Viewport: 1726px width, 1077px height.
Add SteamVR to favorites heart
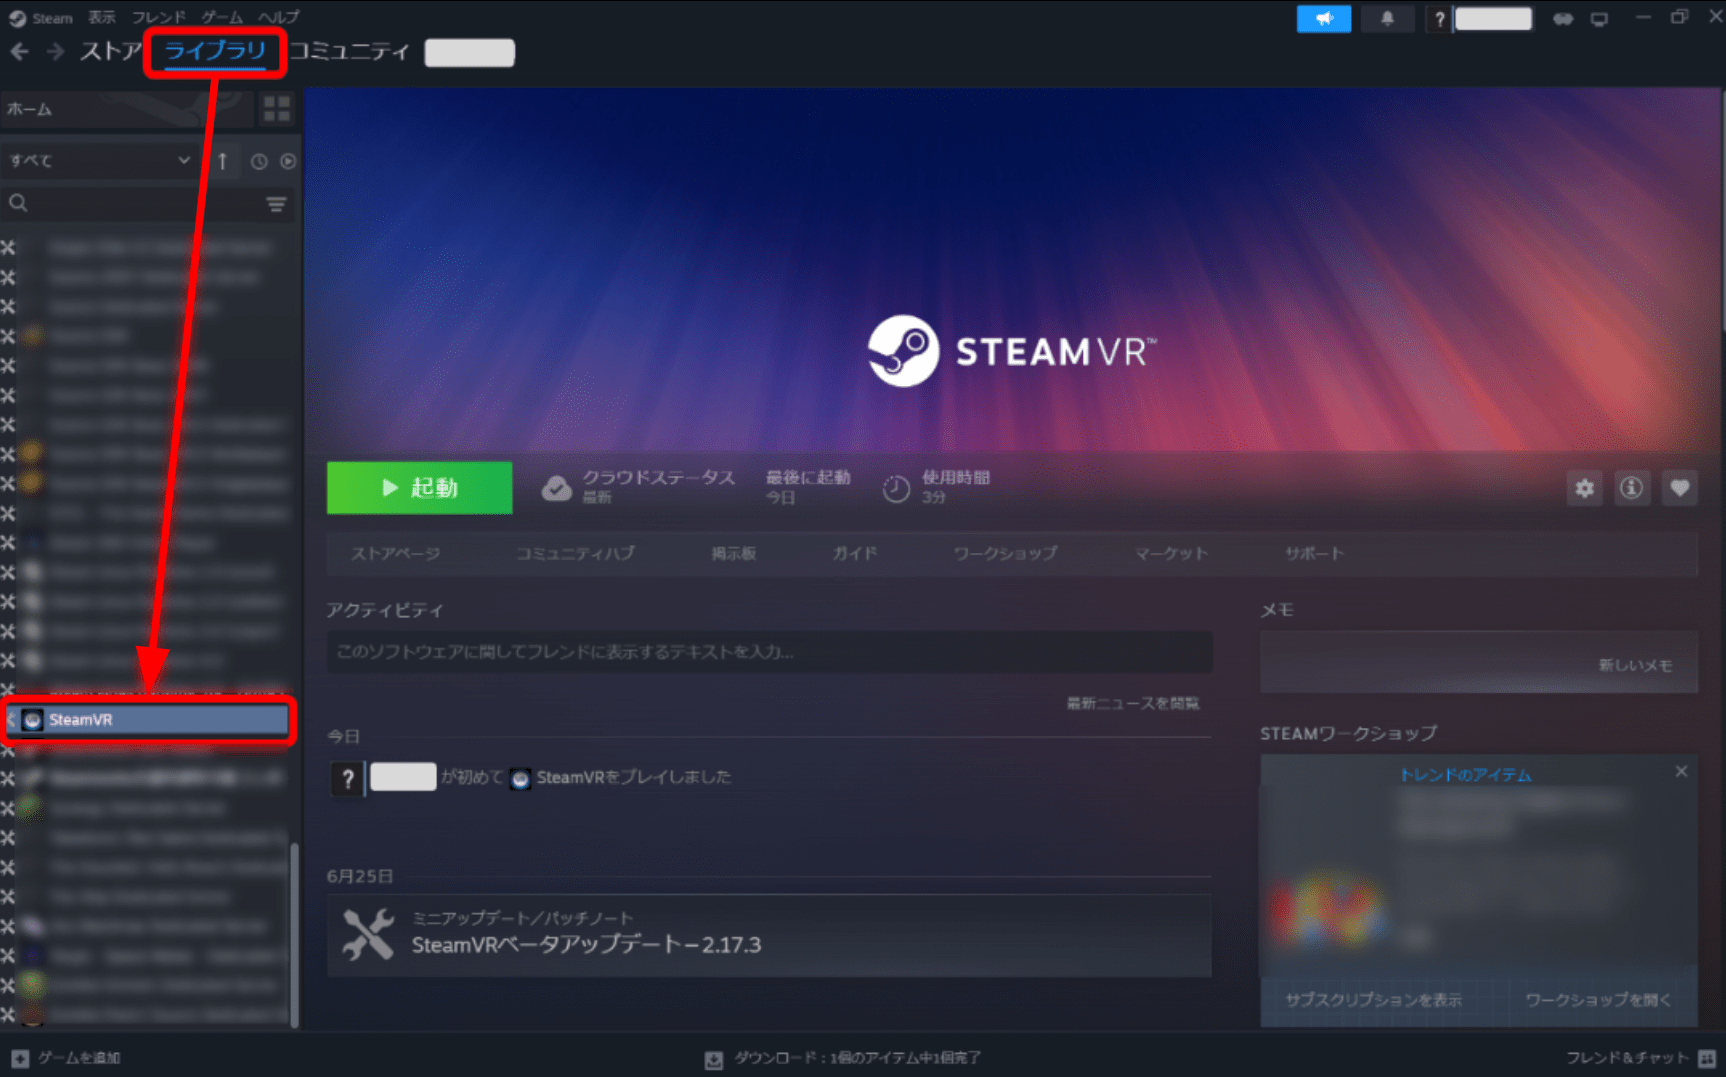(1680, 488)
